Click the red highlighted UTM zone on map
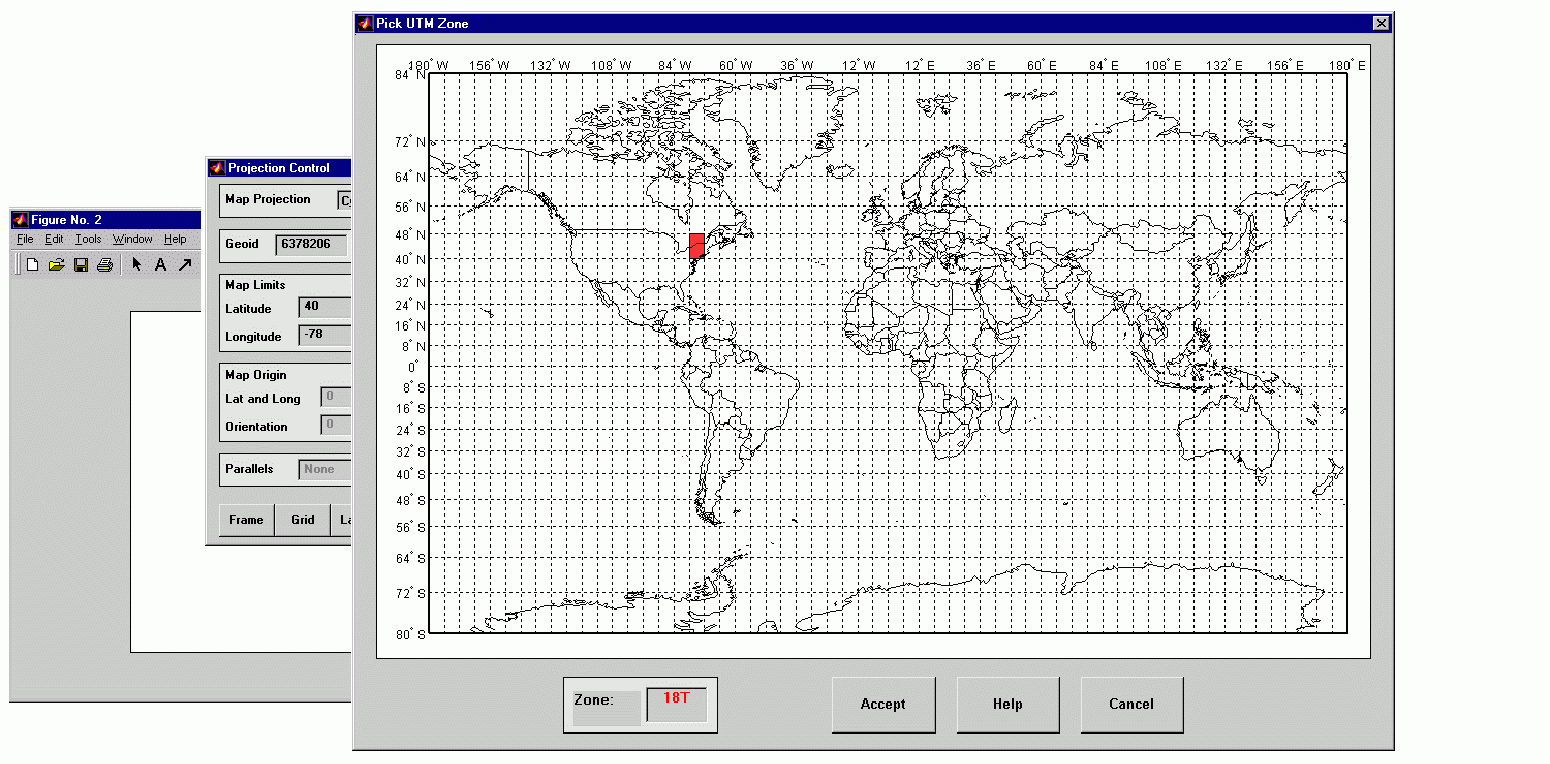1550x764 pixels. tap(697, 245)
